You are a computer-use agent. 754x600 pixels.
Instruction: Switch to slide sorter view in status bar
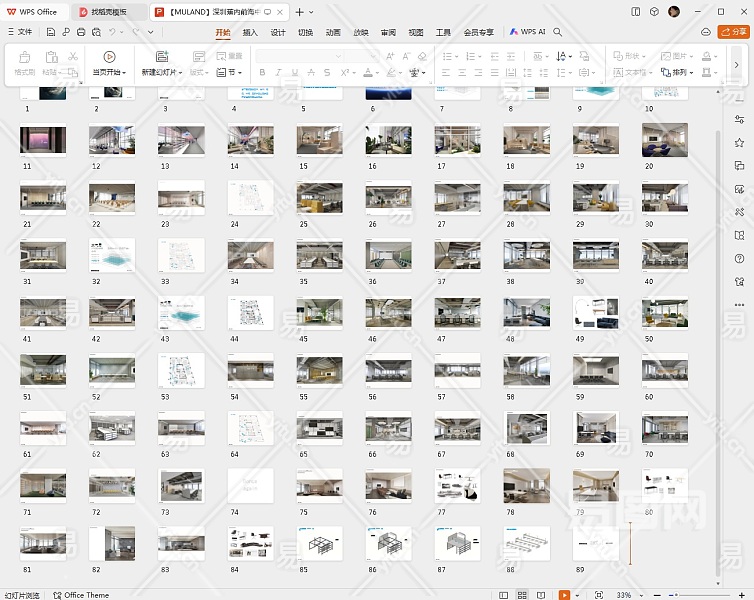pyautogui.click(x=524, y=595)
